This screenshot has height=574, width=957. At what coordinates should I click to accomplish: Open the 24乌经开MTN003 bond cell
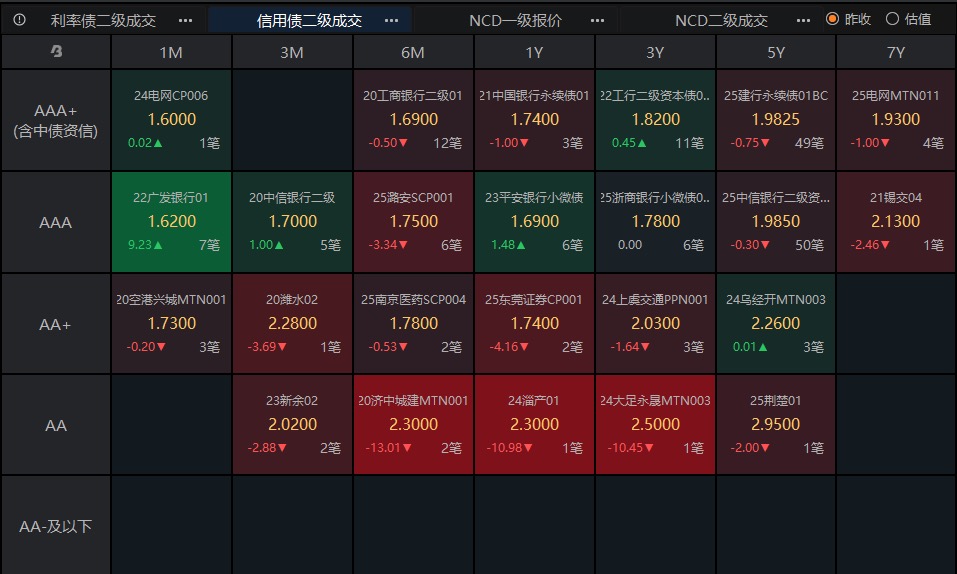(776, 324)
